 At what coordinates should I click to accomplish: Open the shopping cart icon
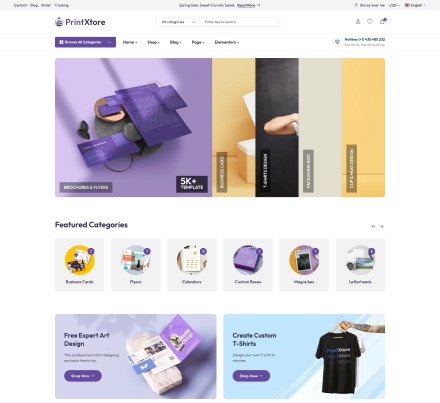[382, 22]
